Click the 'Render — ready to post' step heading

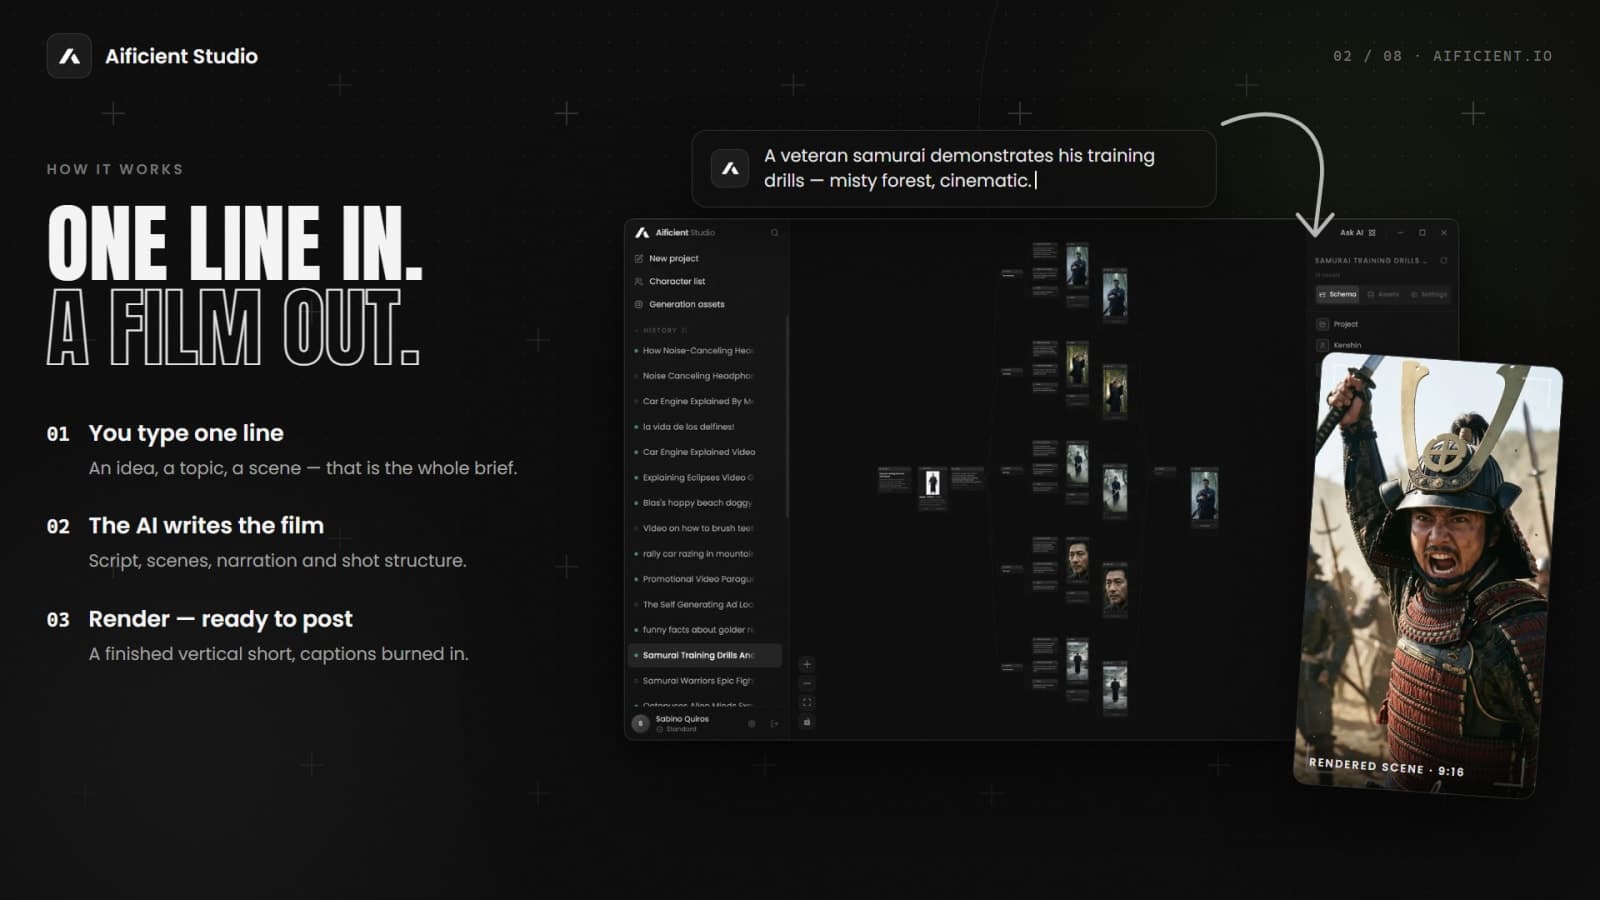click(x=220, y=619)
